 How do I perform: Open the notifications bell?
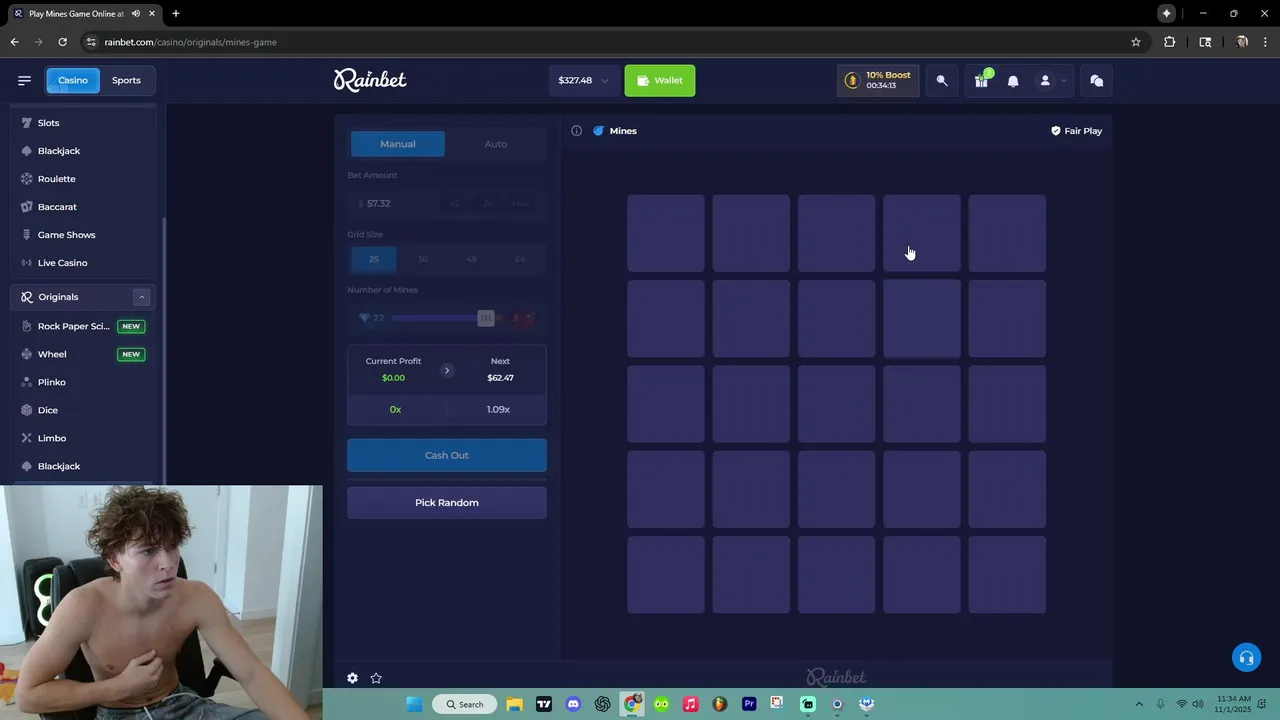click(1013, 81)
